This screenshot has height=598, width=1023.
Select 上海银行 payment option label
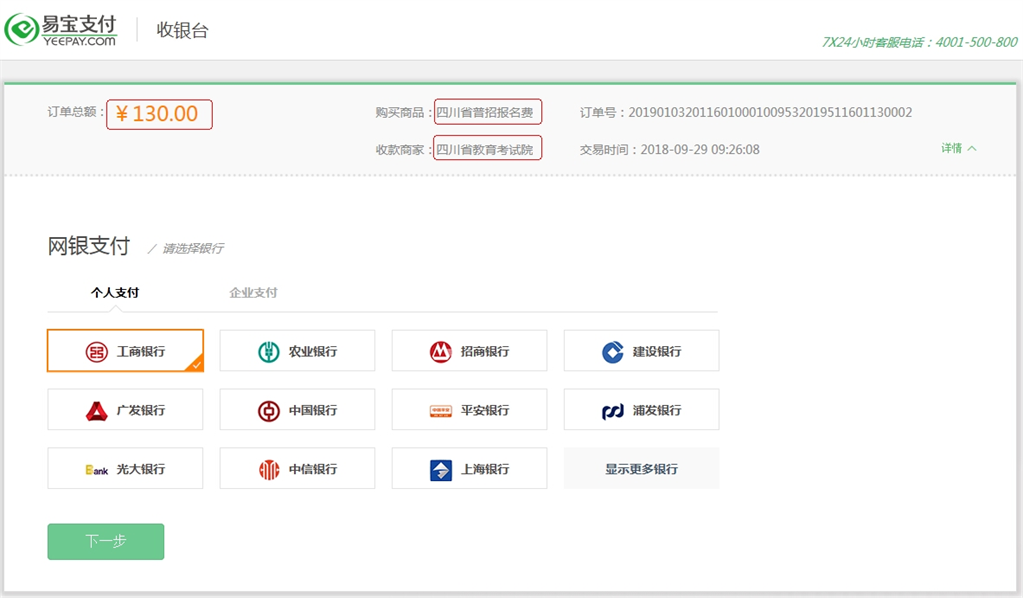tap(485, 469)
